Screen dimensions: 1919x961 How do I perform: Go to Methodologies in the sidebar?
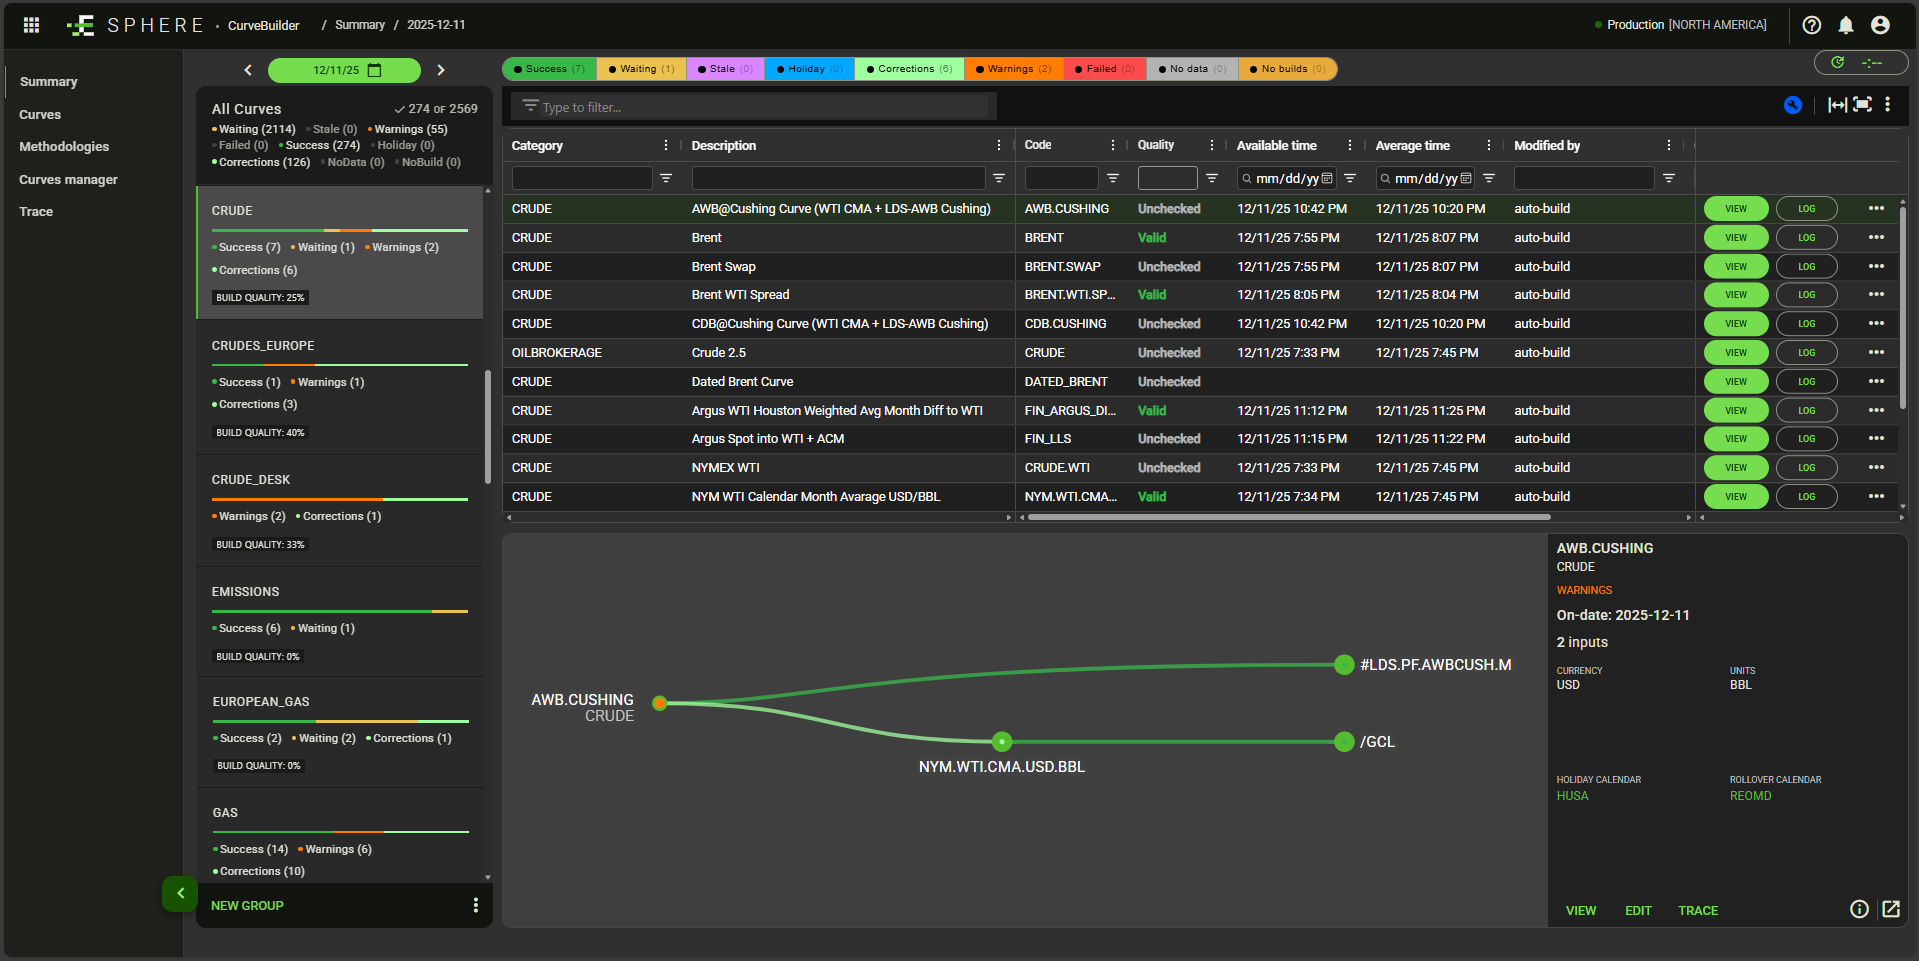(64, 147)
